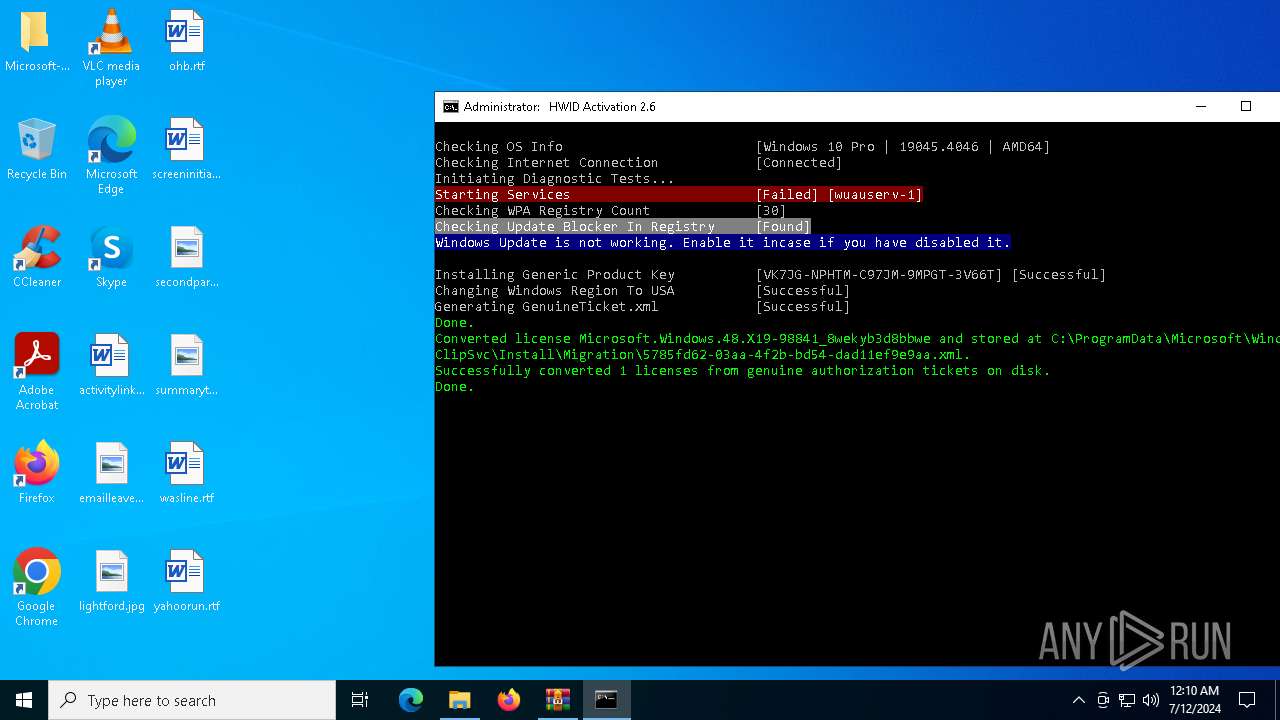Image resolution: width=1280 pixels, height=720 pixels.
Task: Select the command prompt taskbar button
Action: coord(606,700)
